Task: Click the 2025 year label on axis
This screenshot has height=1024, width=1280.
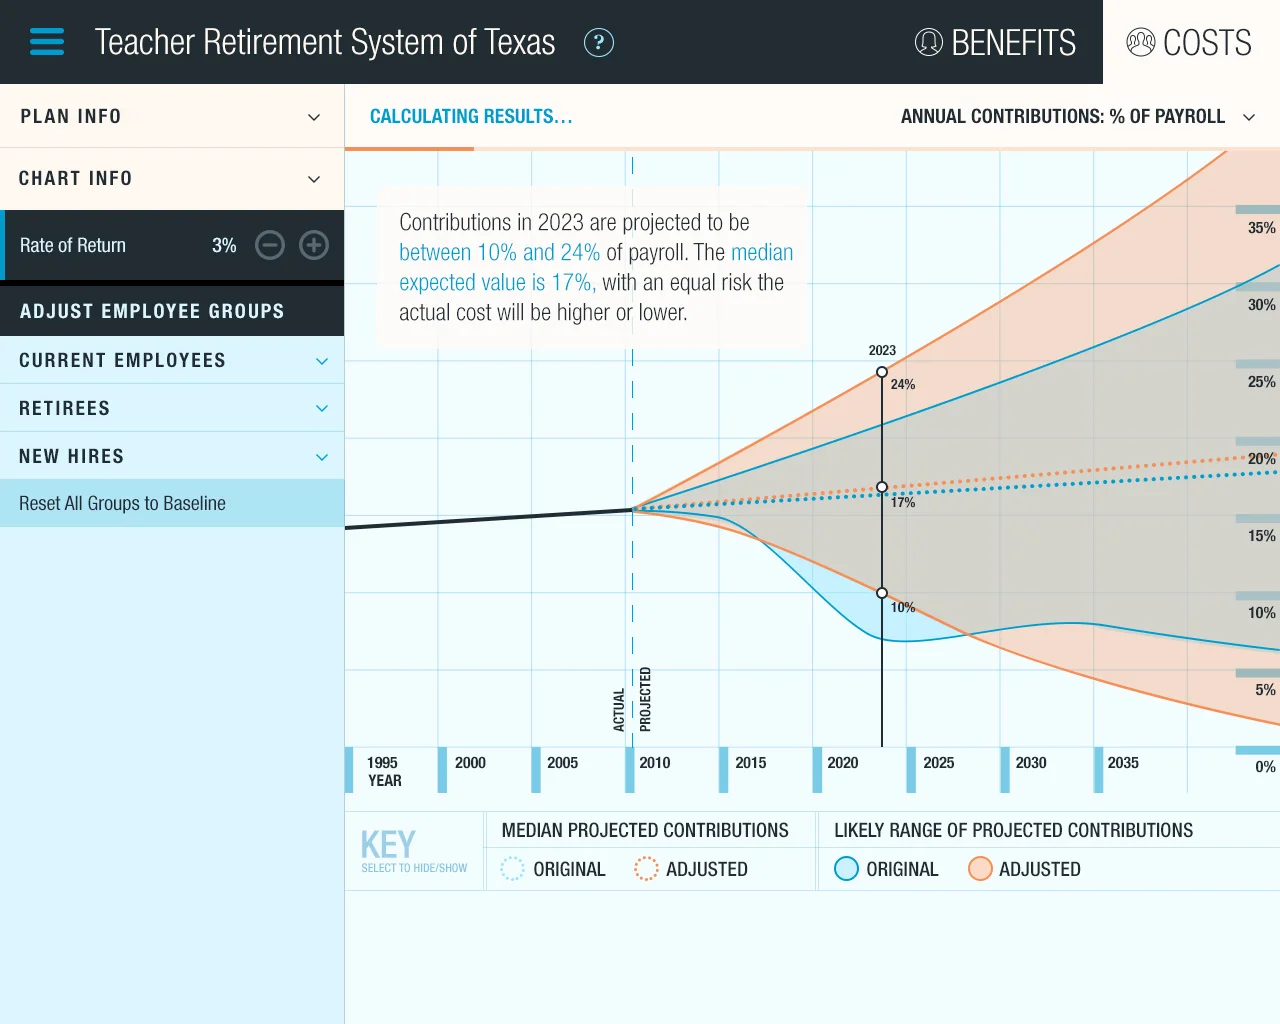Action: coord(939,762)
